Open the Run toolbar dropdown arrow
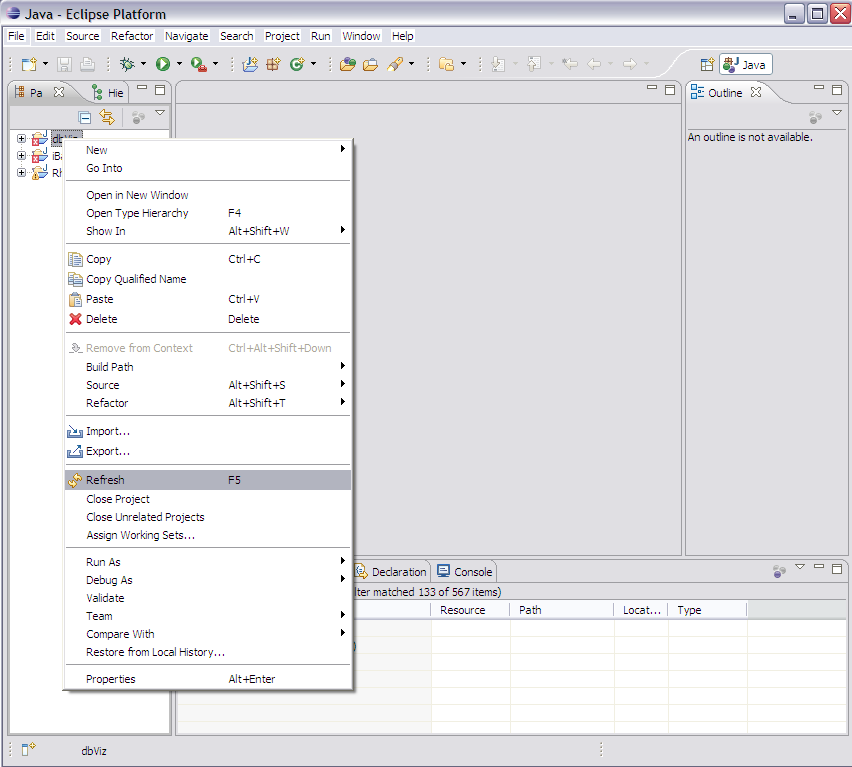Image resolution: width=852 pixels, height=767 pixels. coord(179,64)
